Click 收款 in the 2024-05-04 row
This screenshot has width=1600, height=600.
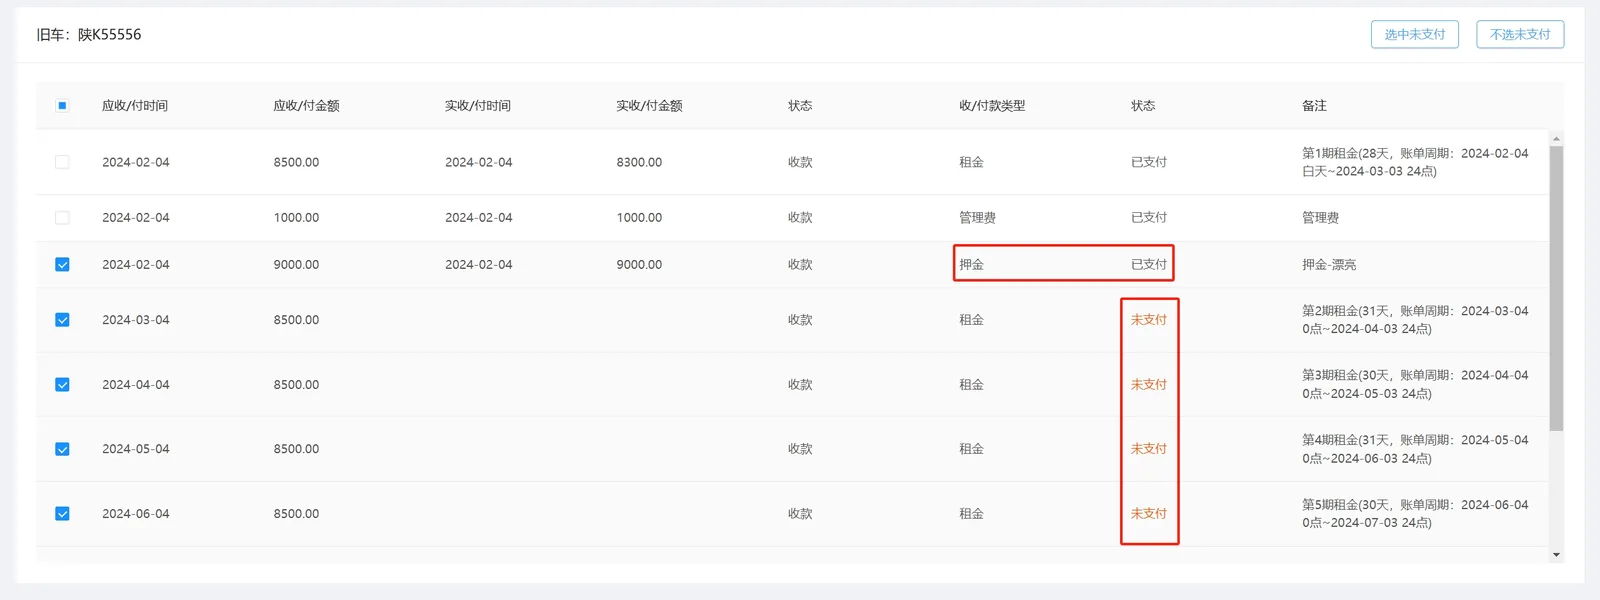click(800, 449)
